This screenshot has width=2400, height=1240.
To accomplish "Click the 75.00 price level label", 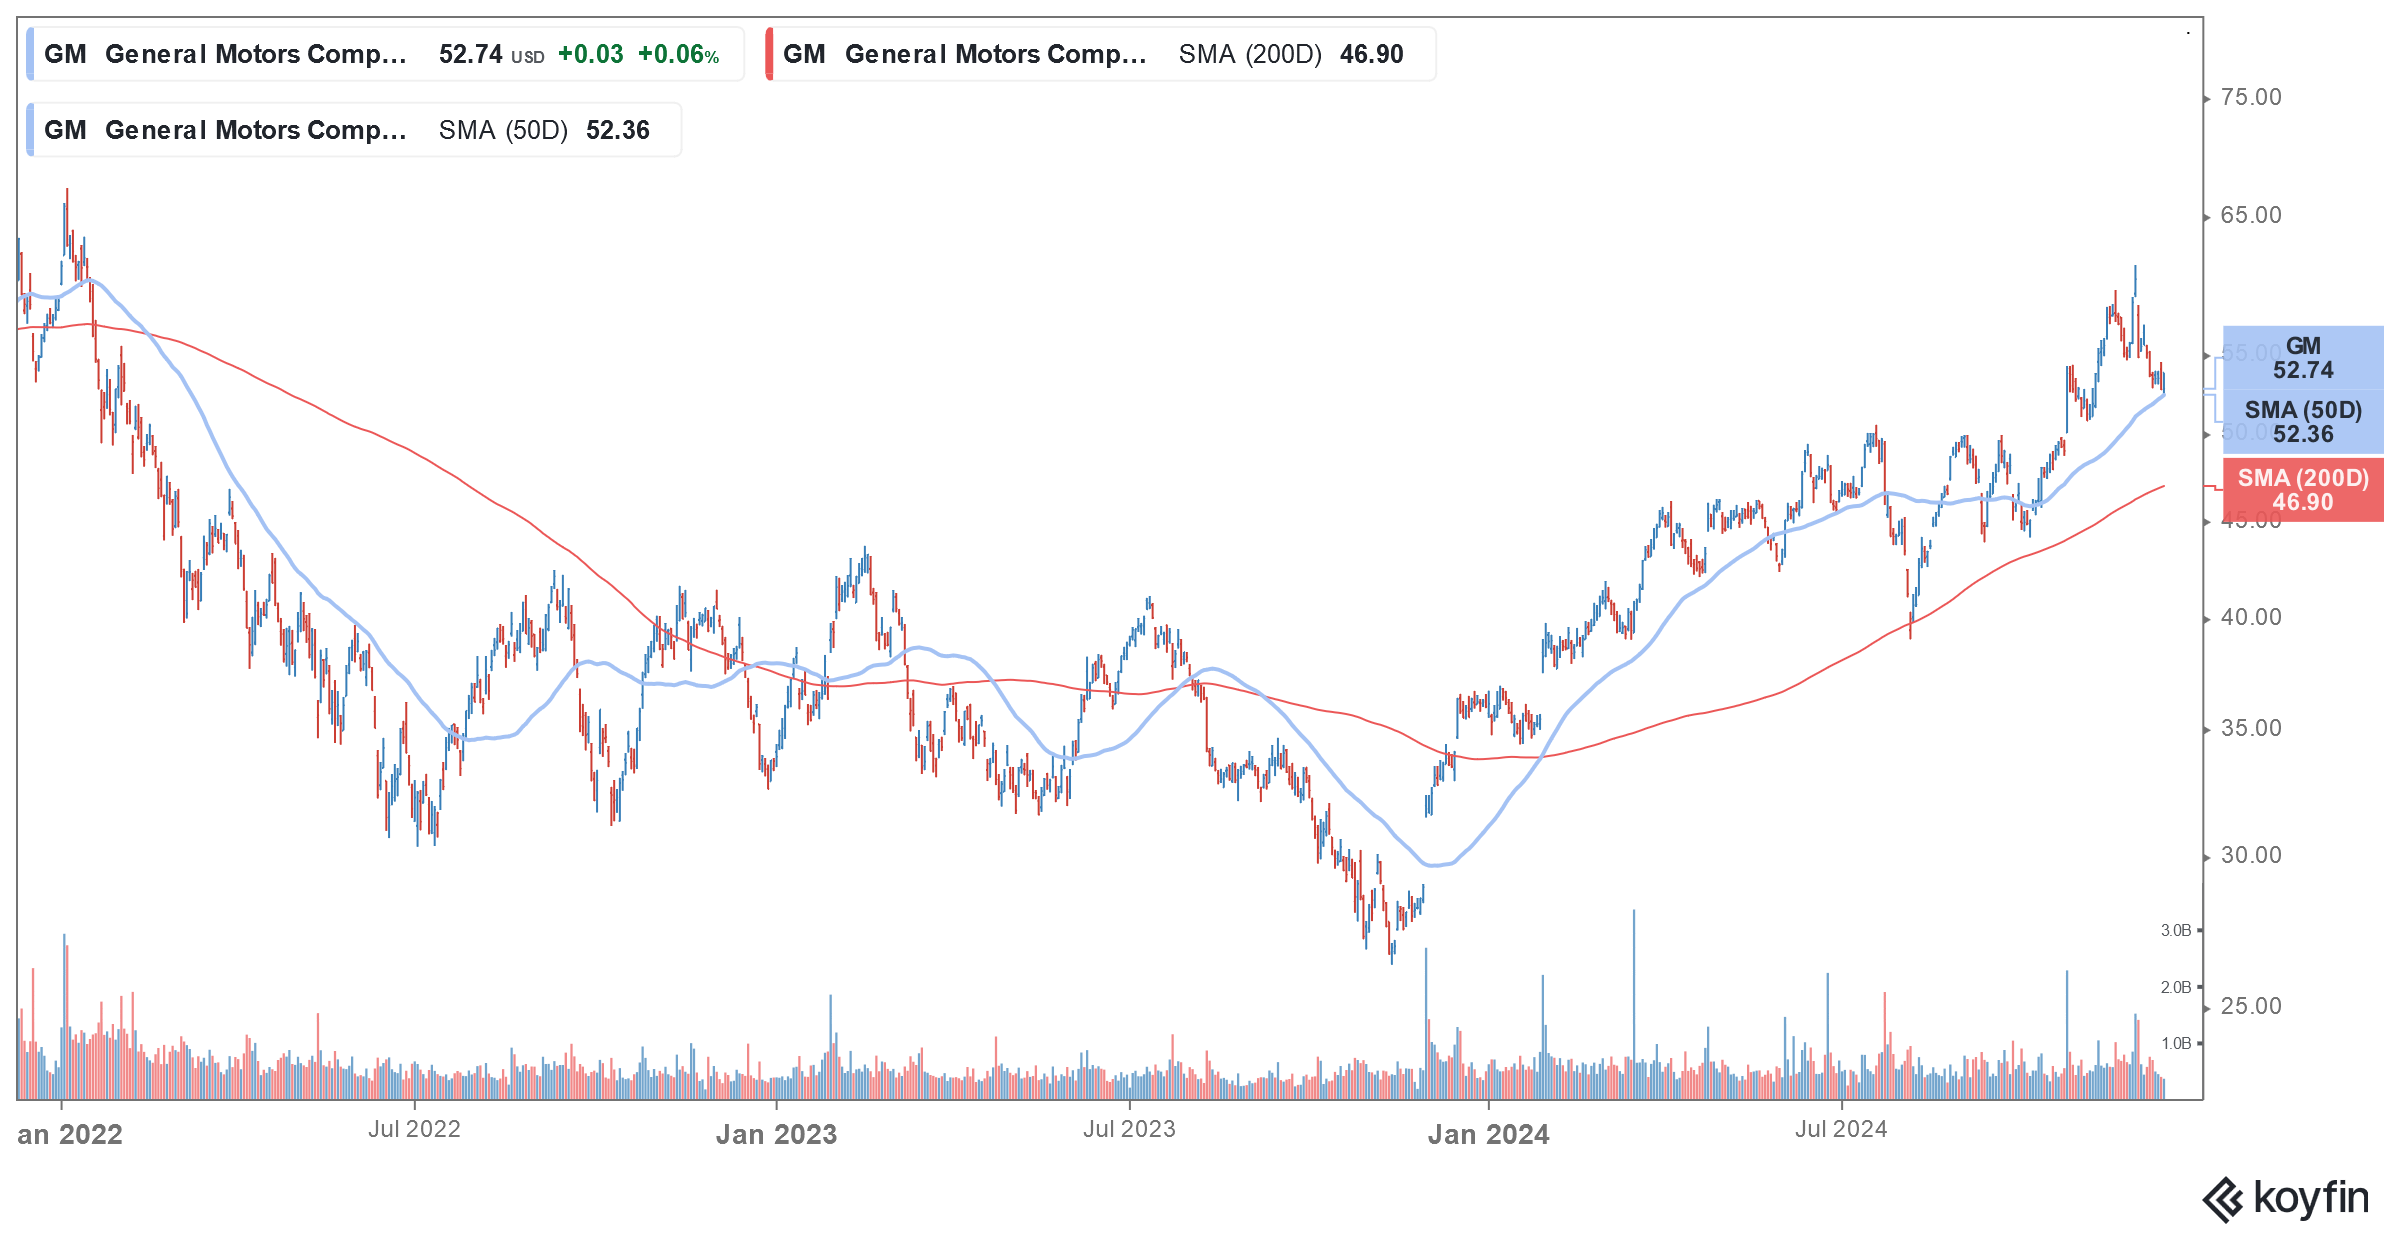I will point(2251,97).
